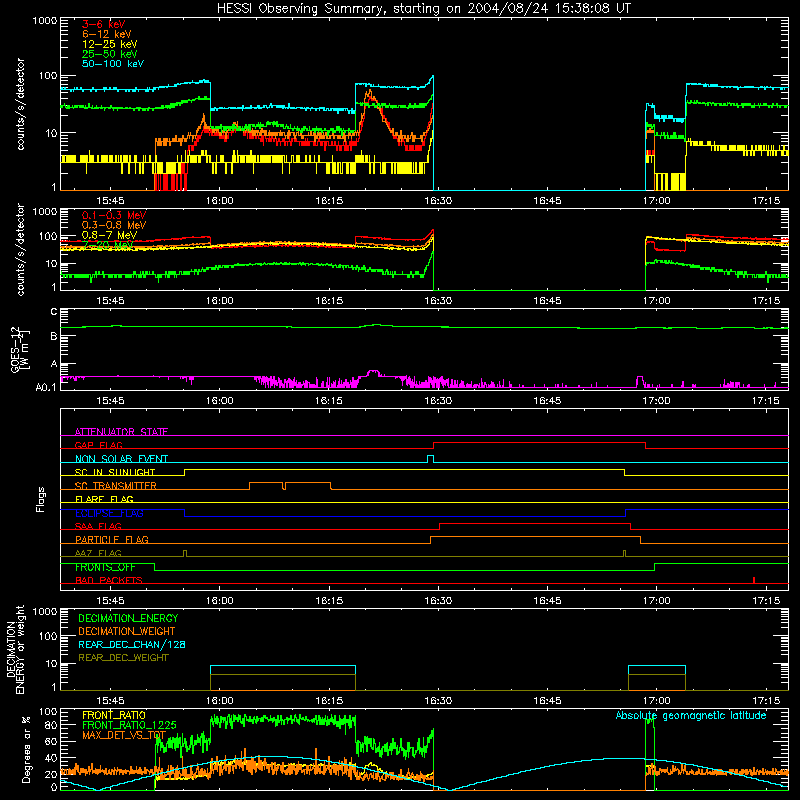
Task: Click the 0.8-7 MeV legend entry
Action: coord(109,235)
